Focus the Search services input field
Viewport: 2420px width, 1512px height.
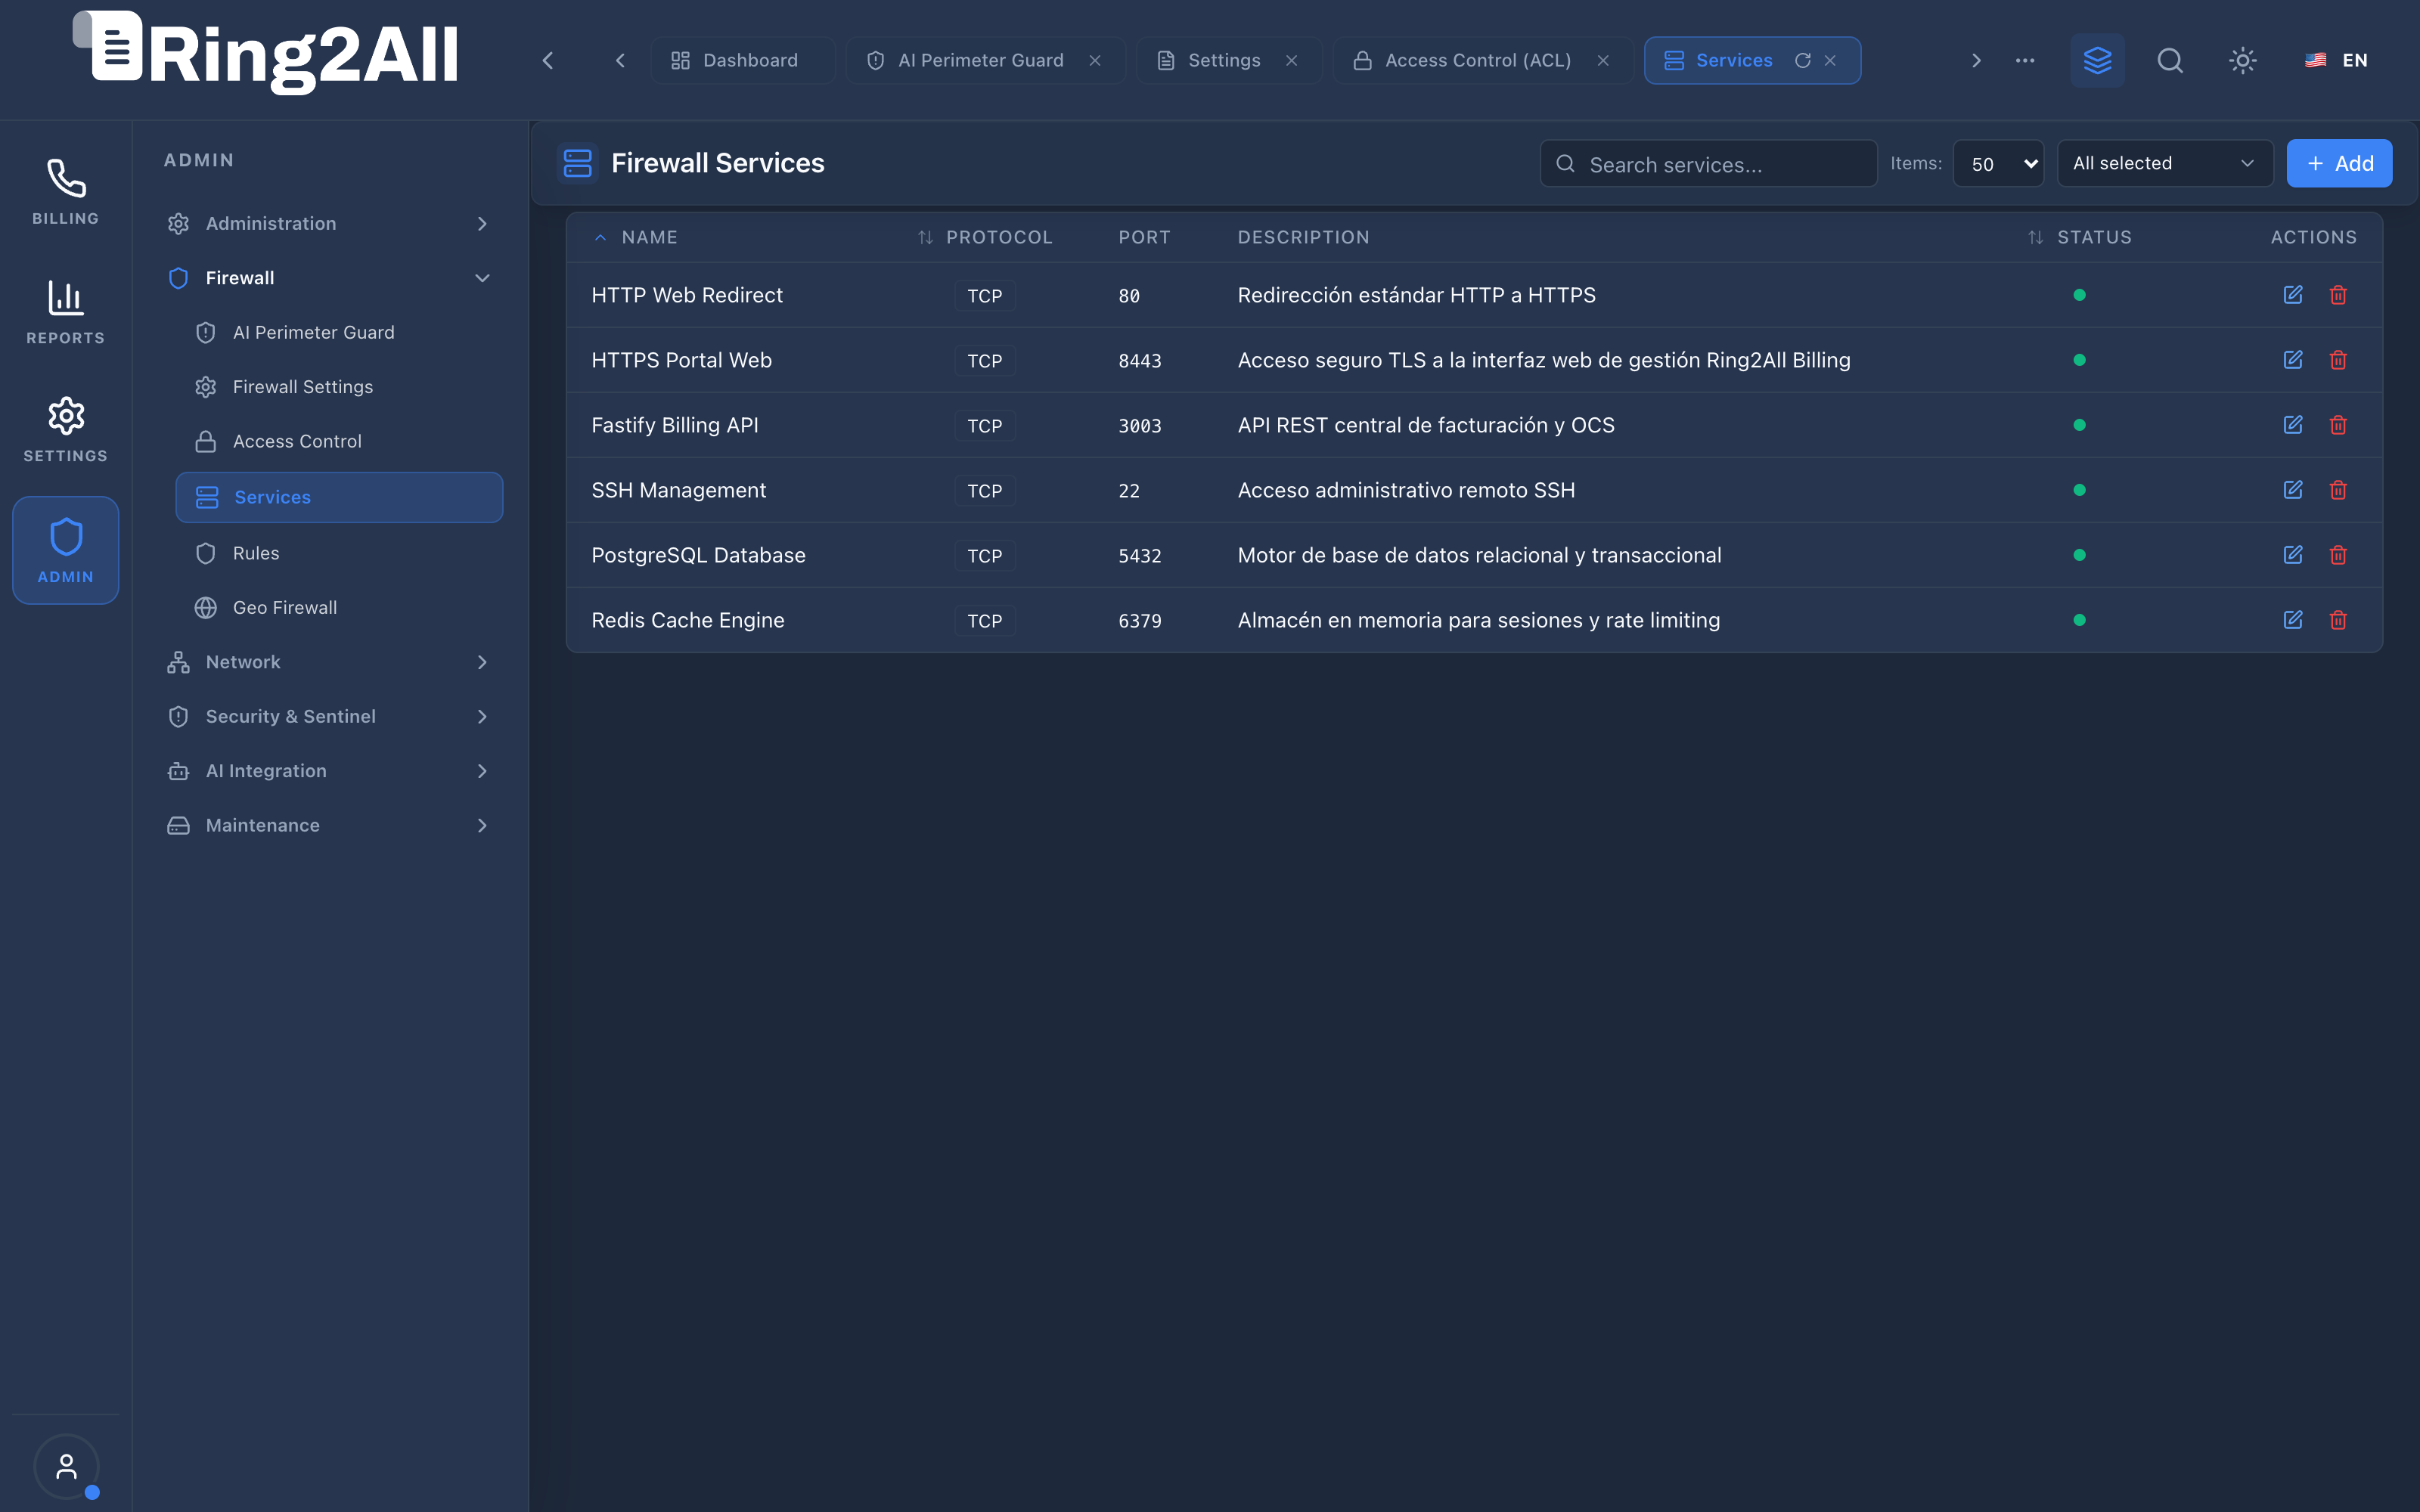coord(1708,164)
